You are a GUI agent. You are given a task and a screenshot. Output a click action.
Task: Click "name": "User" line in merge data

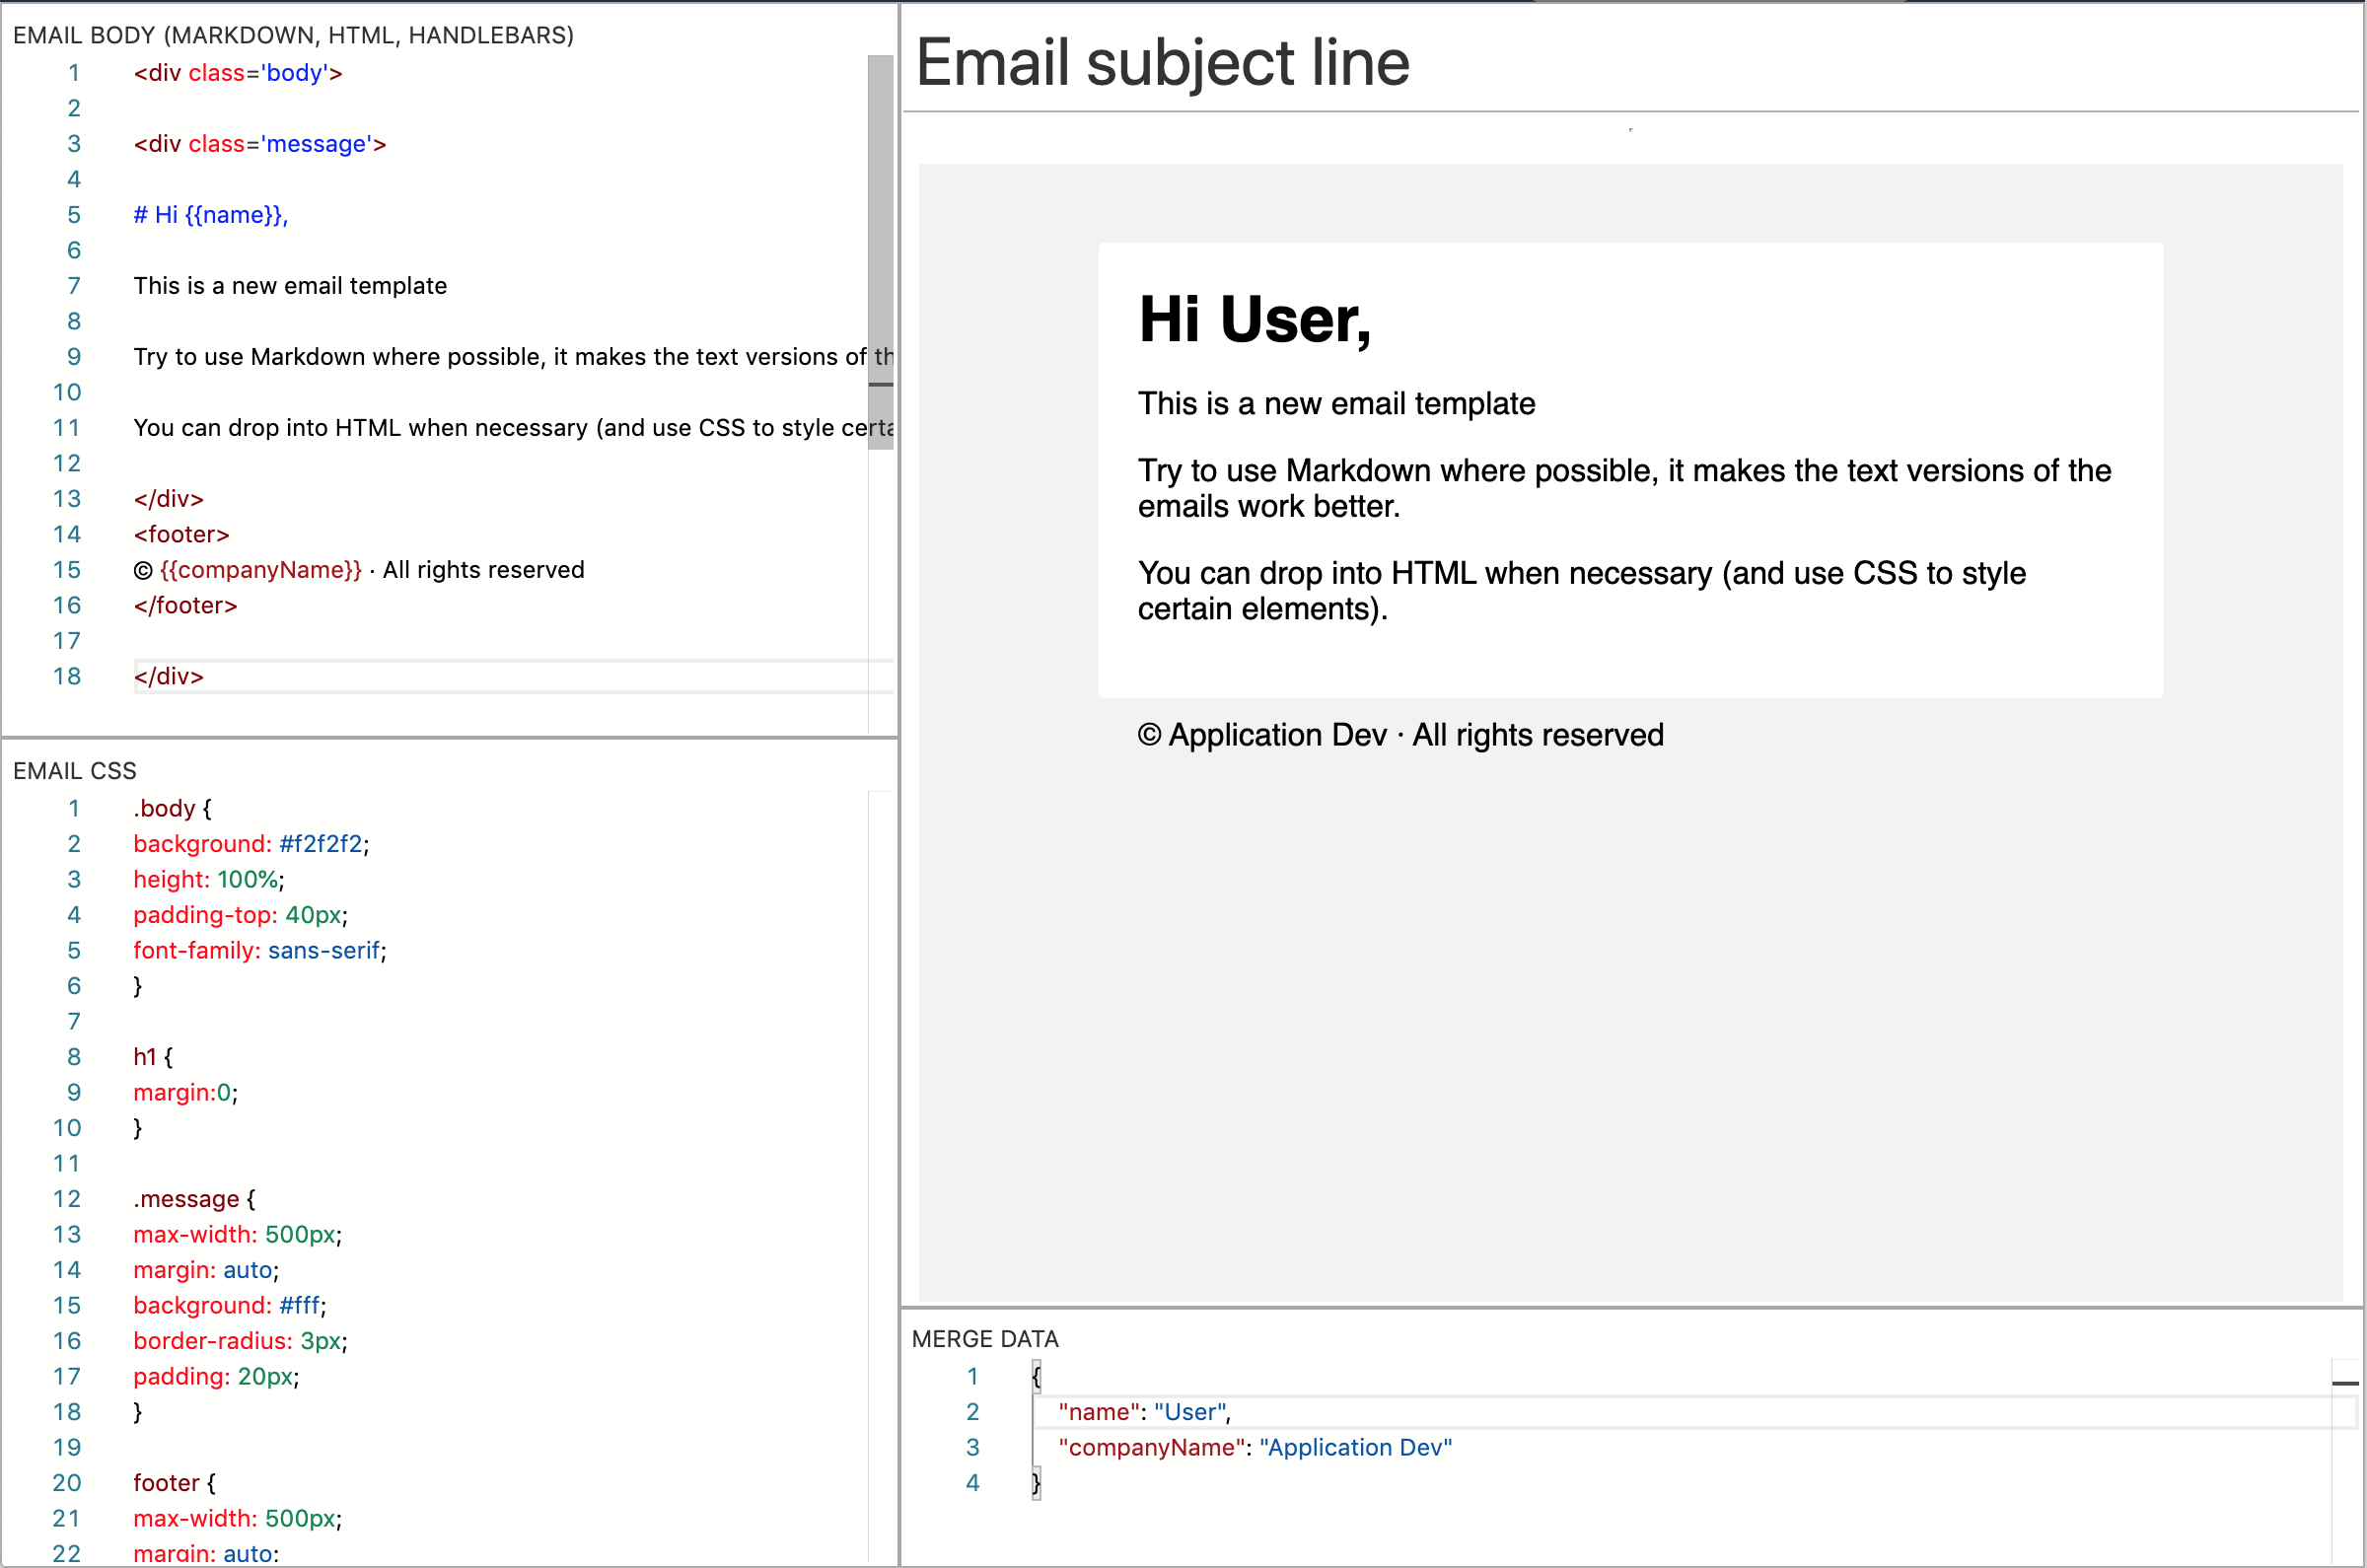click(x=1143, y=1412)
